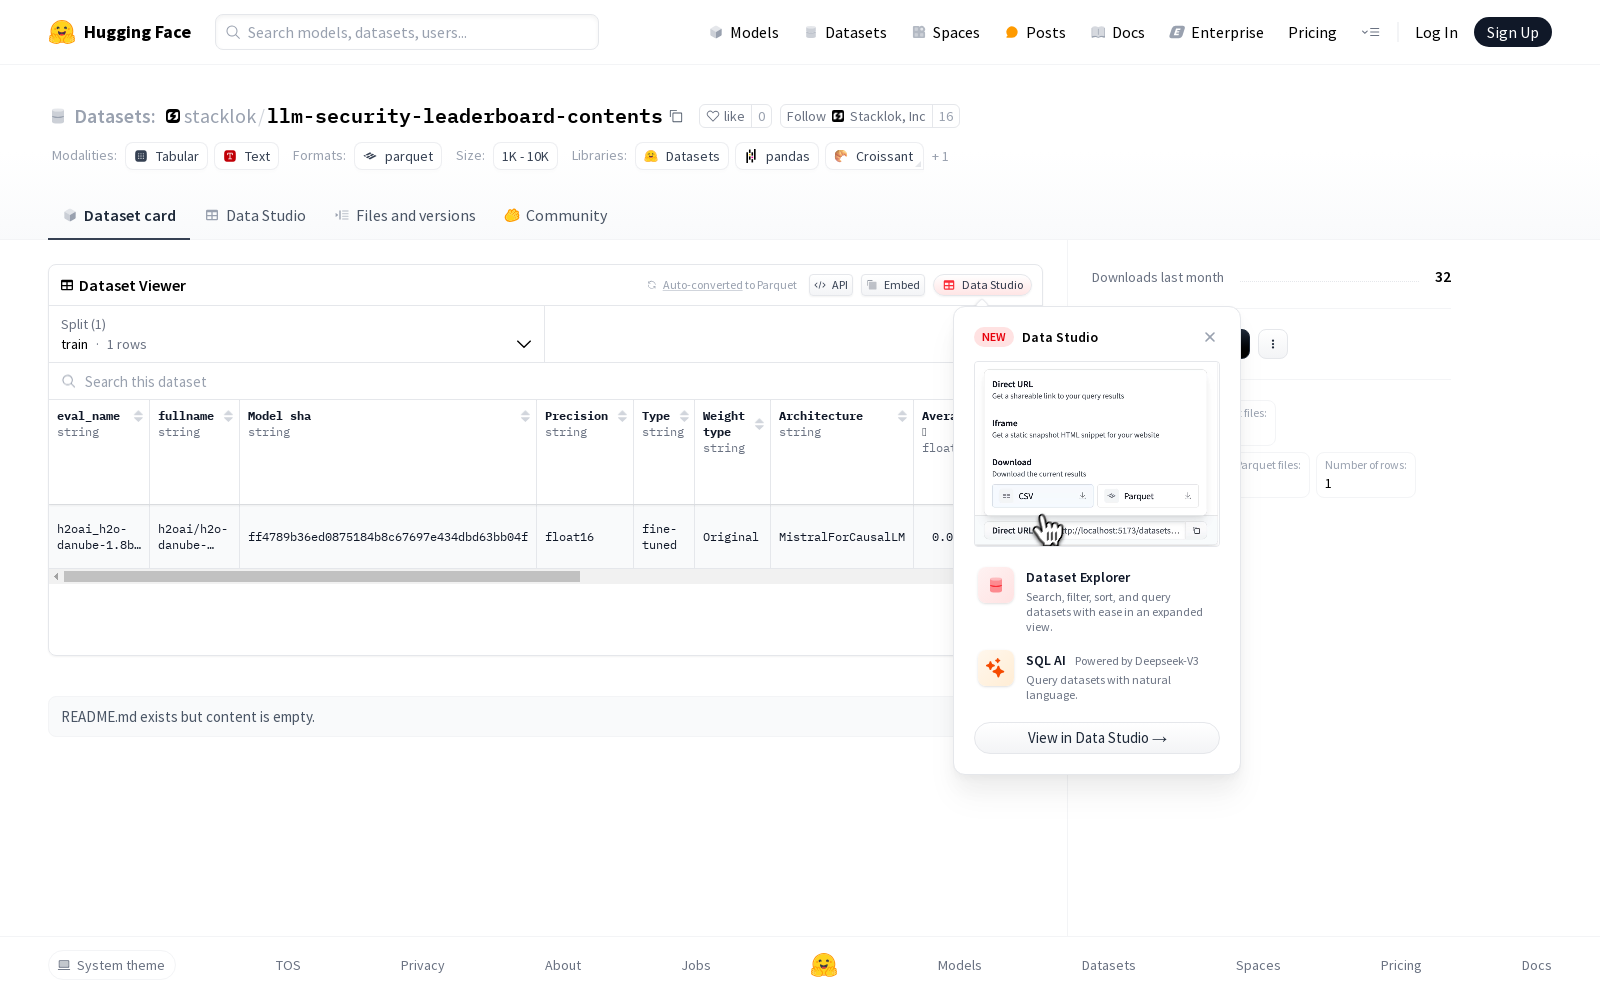The height and width of the screenshot is (1000, 1600).
Task: Open the Files and versions tab
Action: click(x=405, y=216)
